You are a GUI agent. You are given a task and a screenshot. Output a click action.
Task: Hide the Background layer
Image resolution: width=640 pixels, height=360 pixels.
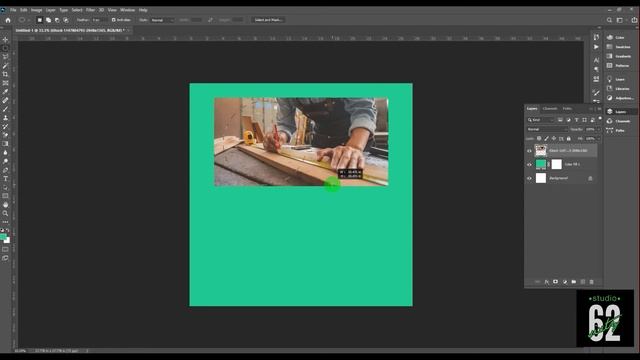[x=529, y=178]
